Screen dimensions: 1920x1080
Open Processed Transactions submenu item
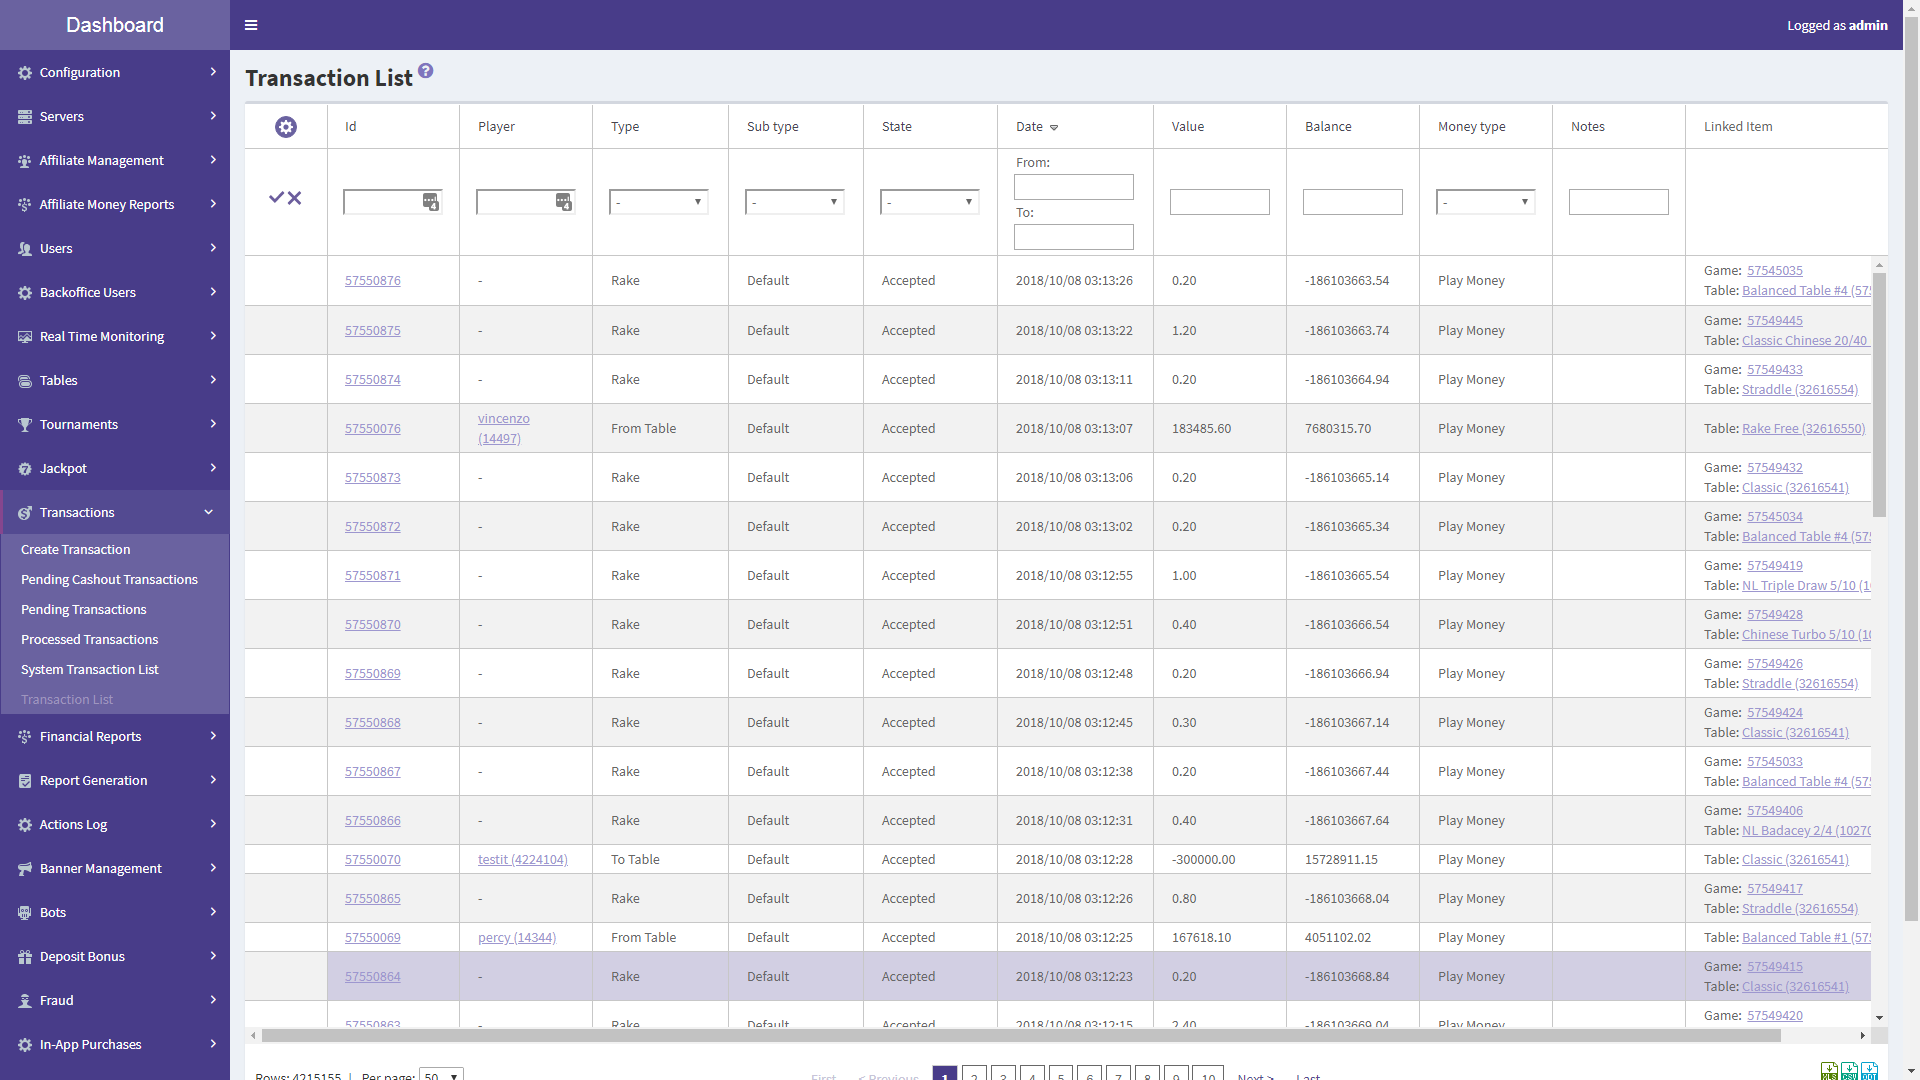(x=89, y=639)
